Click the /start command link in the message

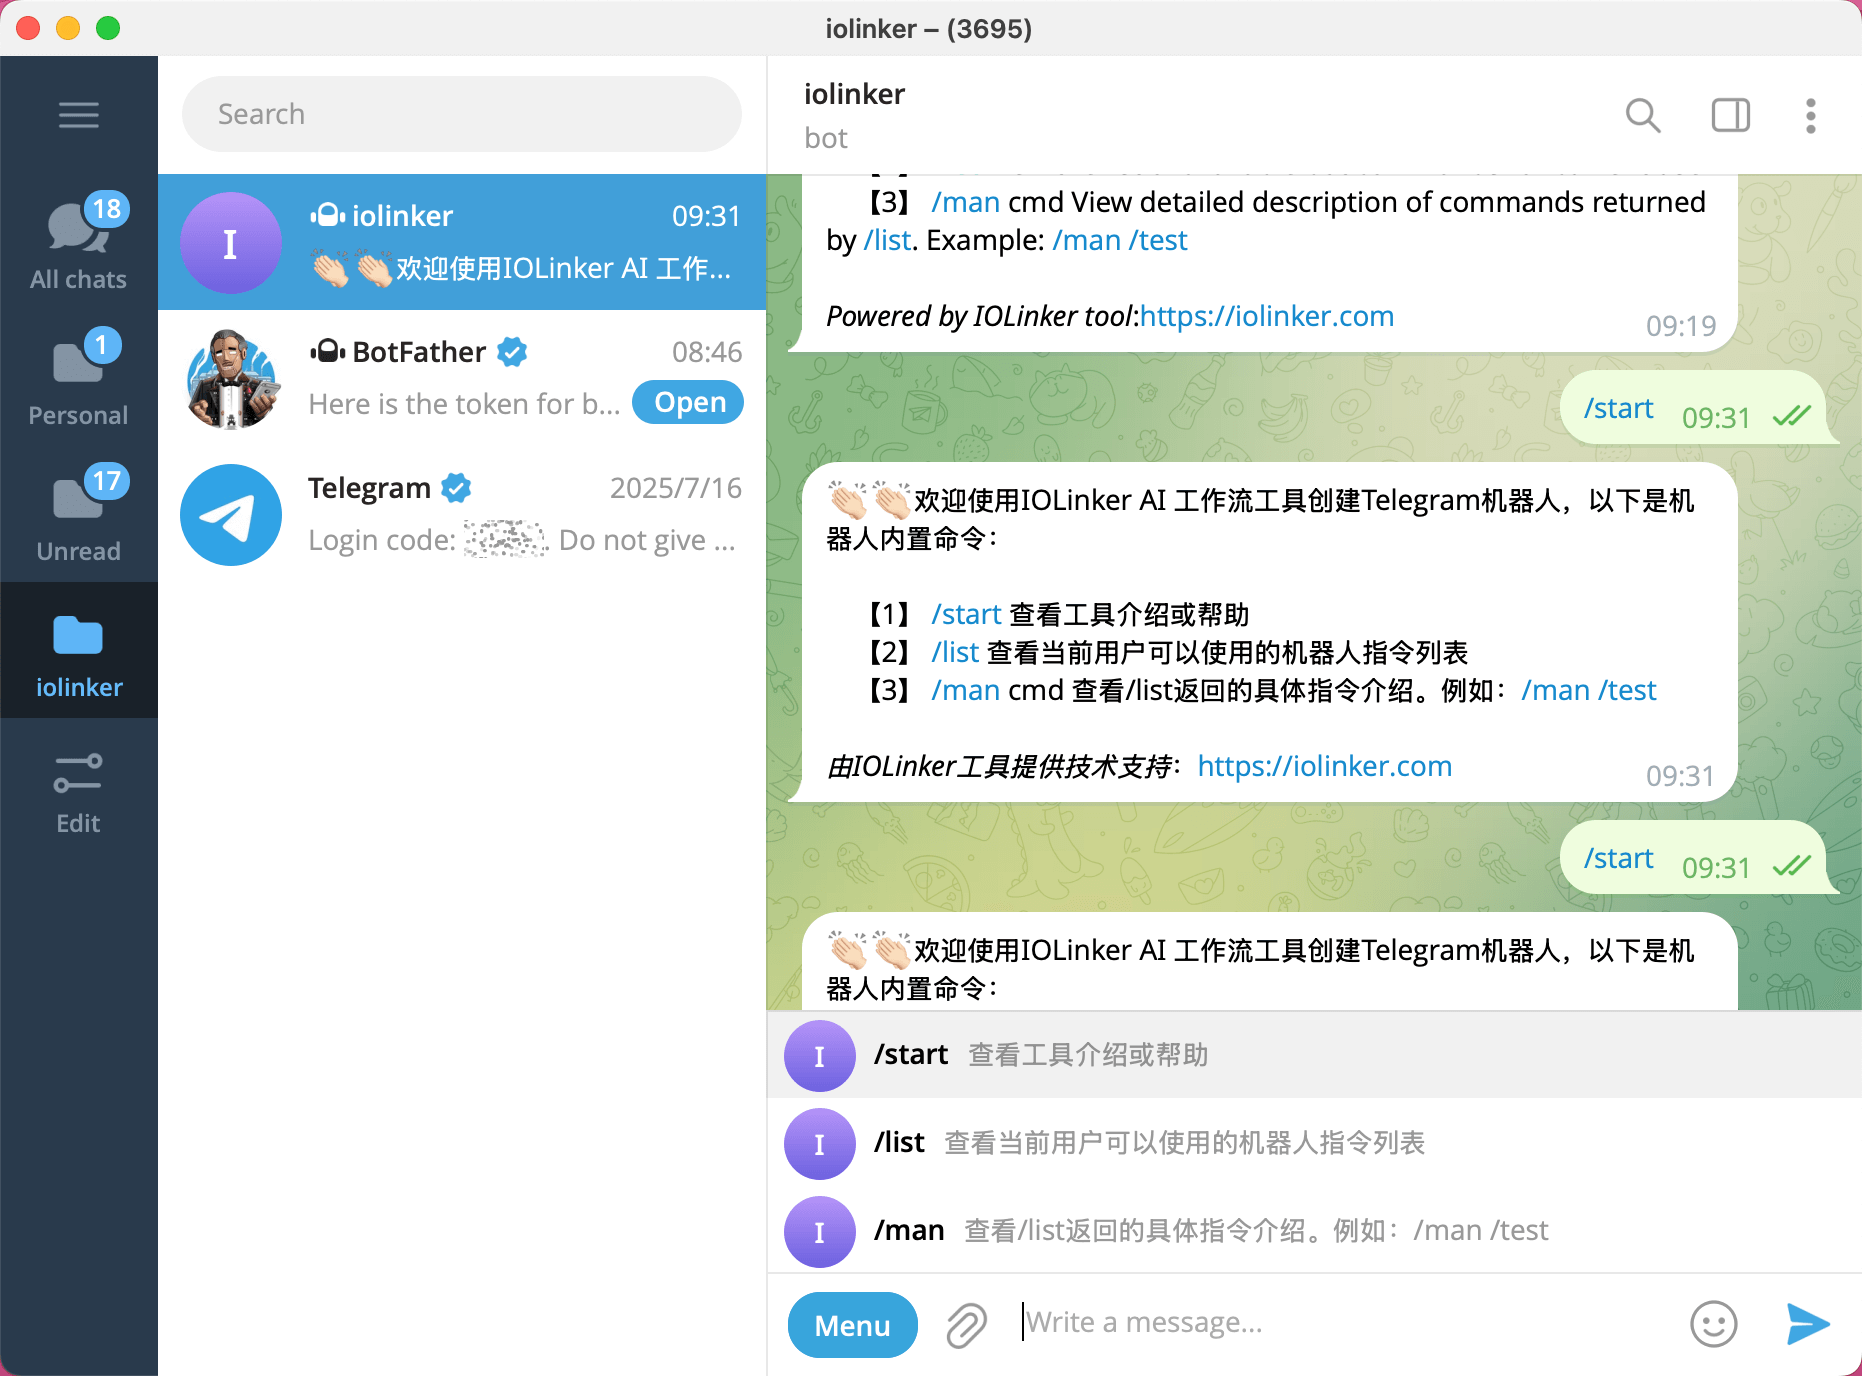click(965, 613)
